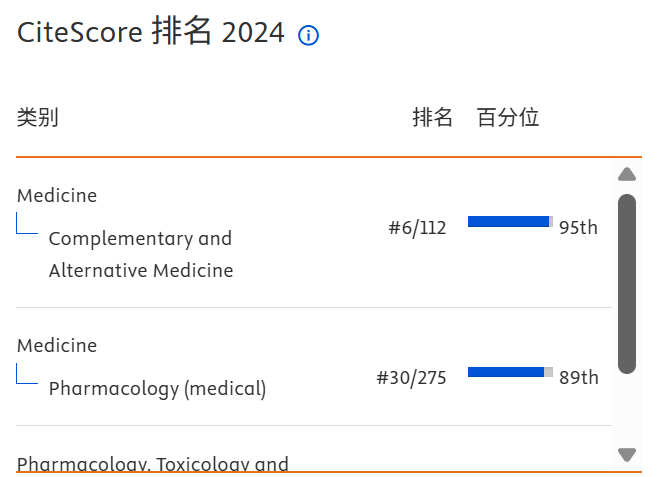Click the CiteScore info icon

[x=308, y=36]
